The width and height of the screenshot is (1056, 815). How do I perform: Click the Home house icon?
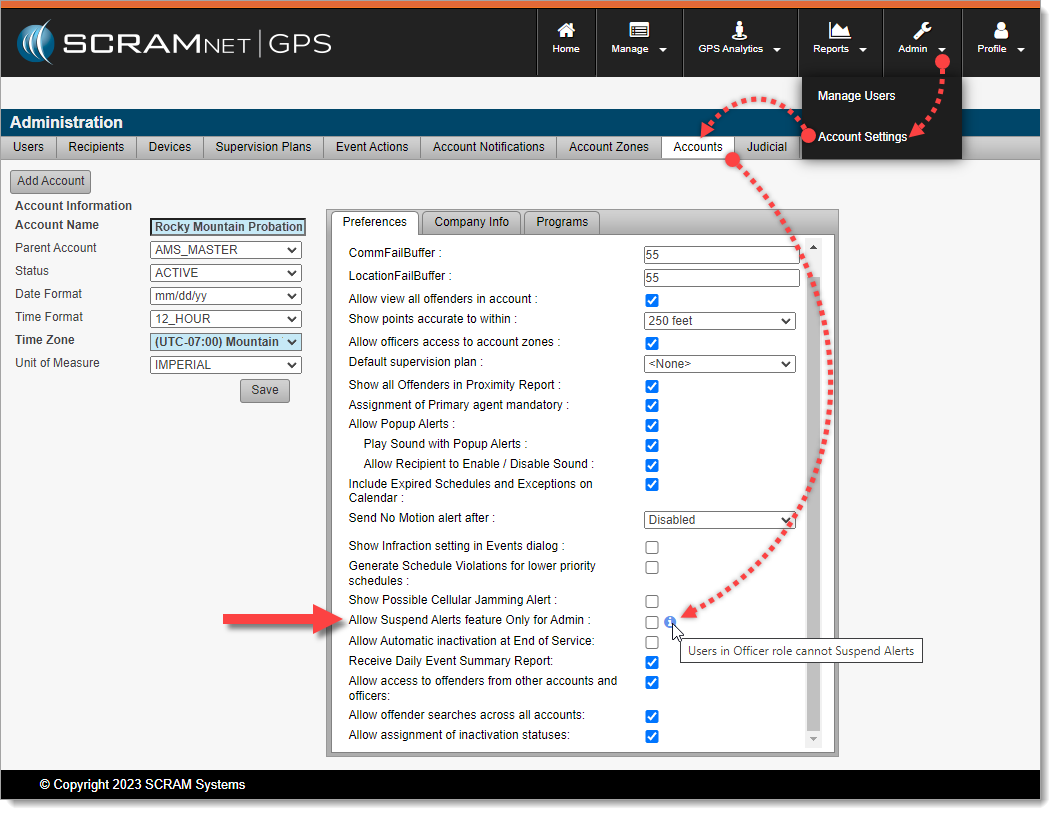(566, 30)
